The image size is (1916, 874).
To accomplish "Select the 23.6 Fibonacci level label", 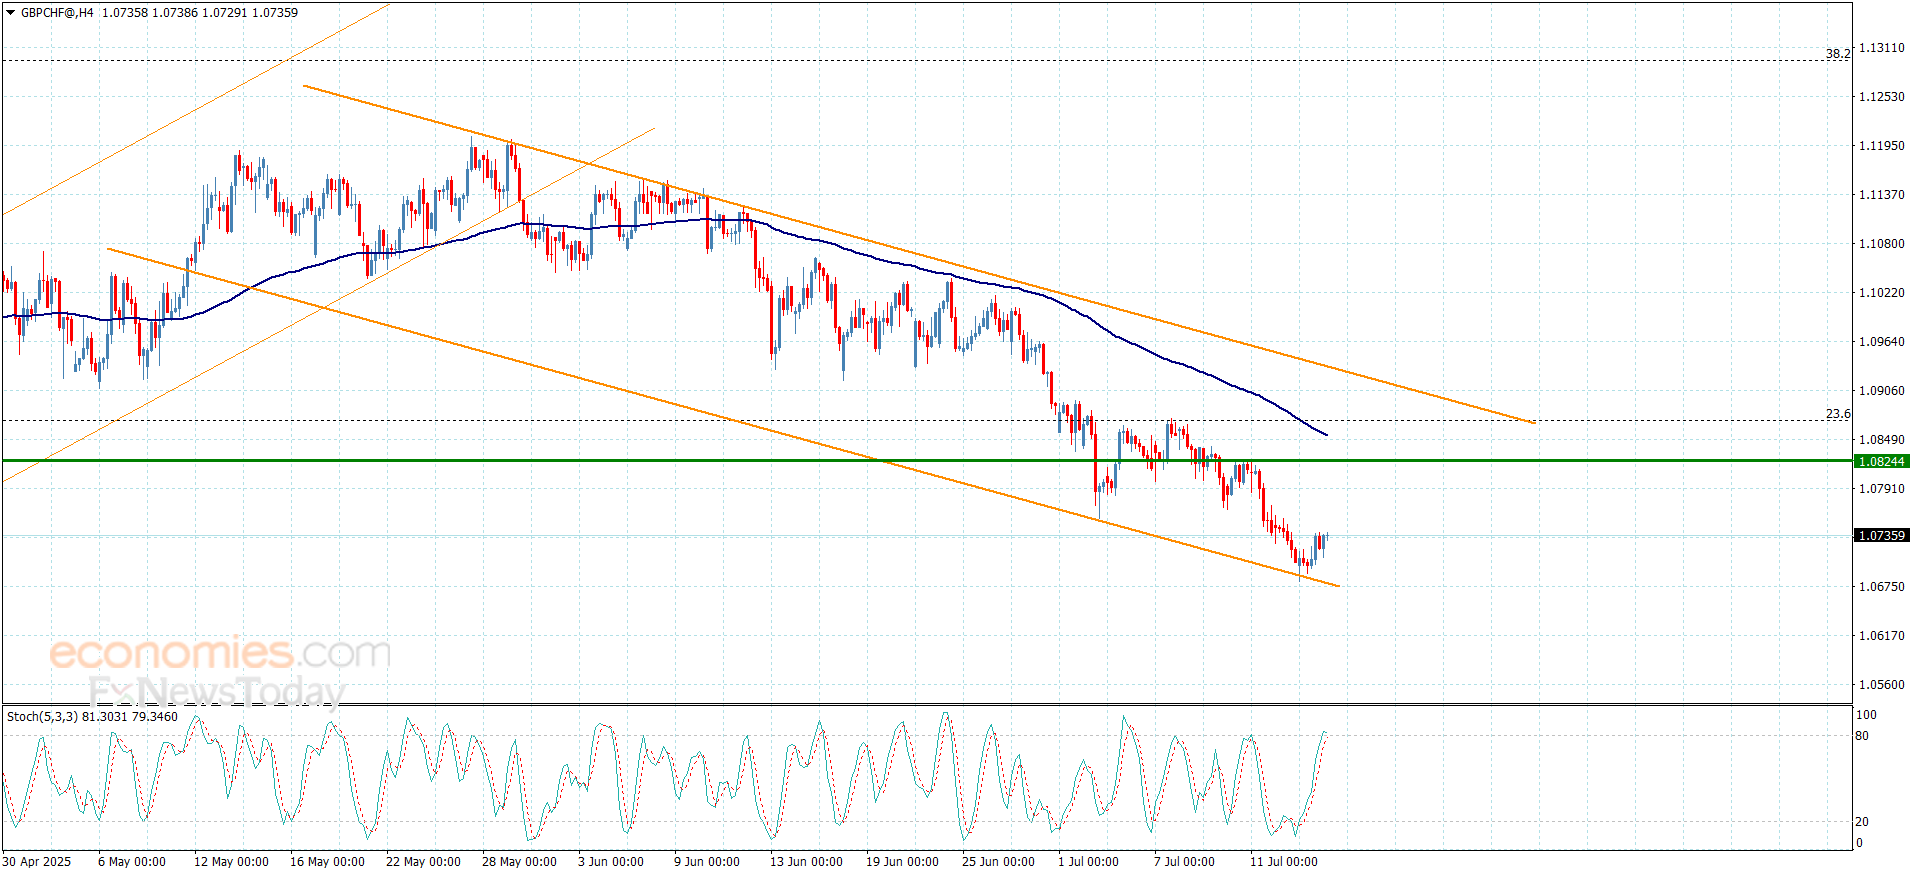I will [1837, 413].
